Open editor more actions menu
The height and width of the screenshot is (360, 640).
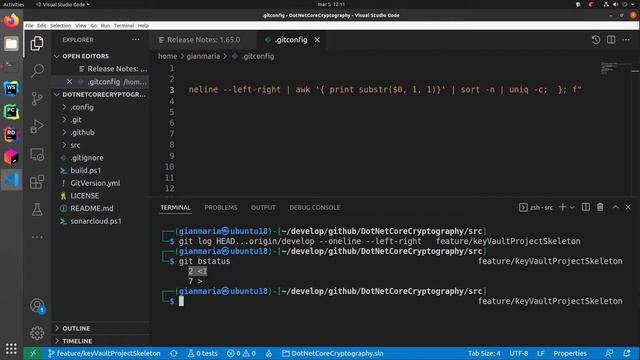(626, 40)
